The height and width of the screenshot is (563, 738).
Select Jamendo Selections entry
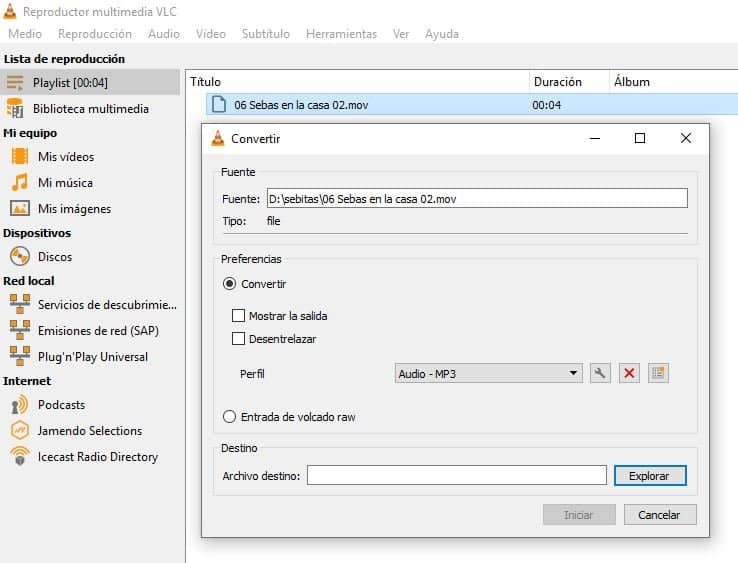tap(89, 431)
